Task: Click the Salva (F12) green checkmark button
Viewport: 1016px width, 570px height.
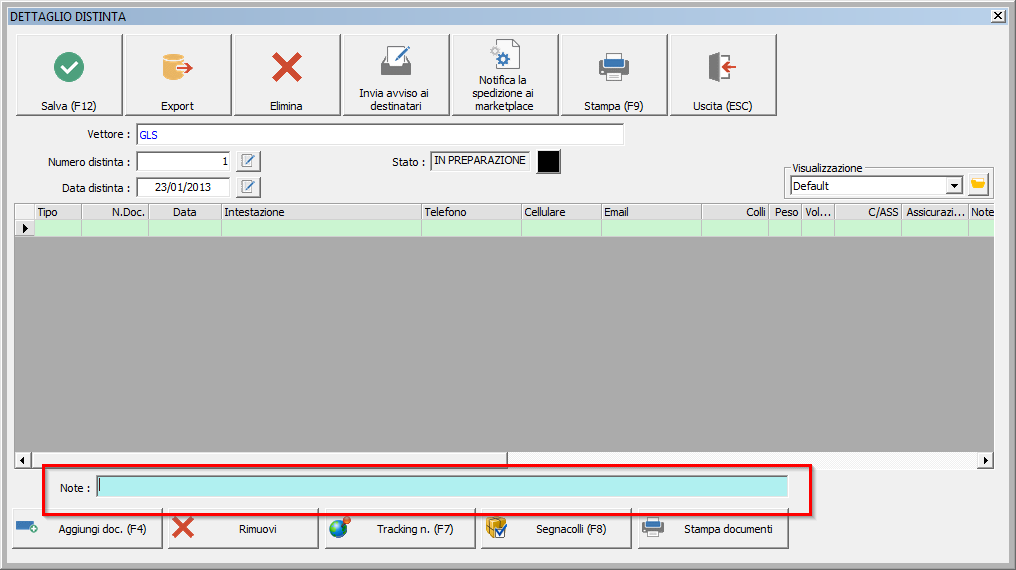Action: (x=69, y=75)
